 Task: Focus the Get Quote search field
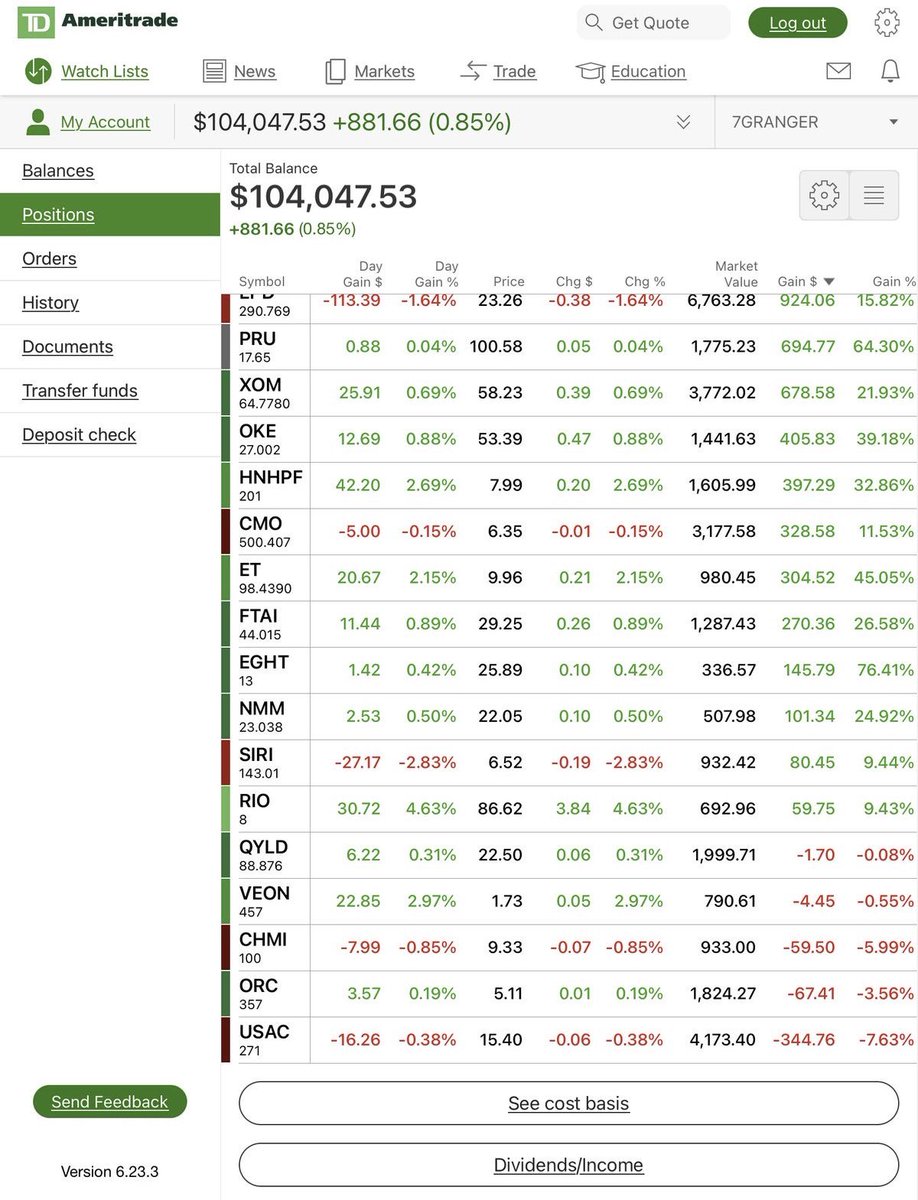pos(653,23)
